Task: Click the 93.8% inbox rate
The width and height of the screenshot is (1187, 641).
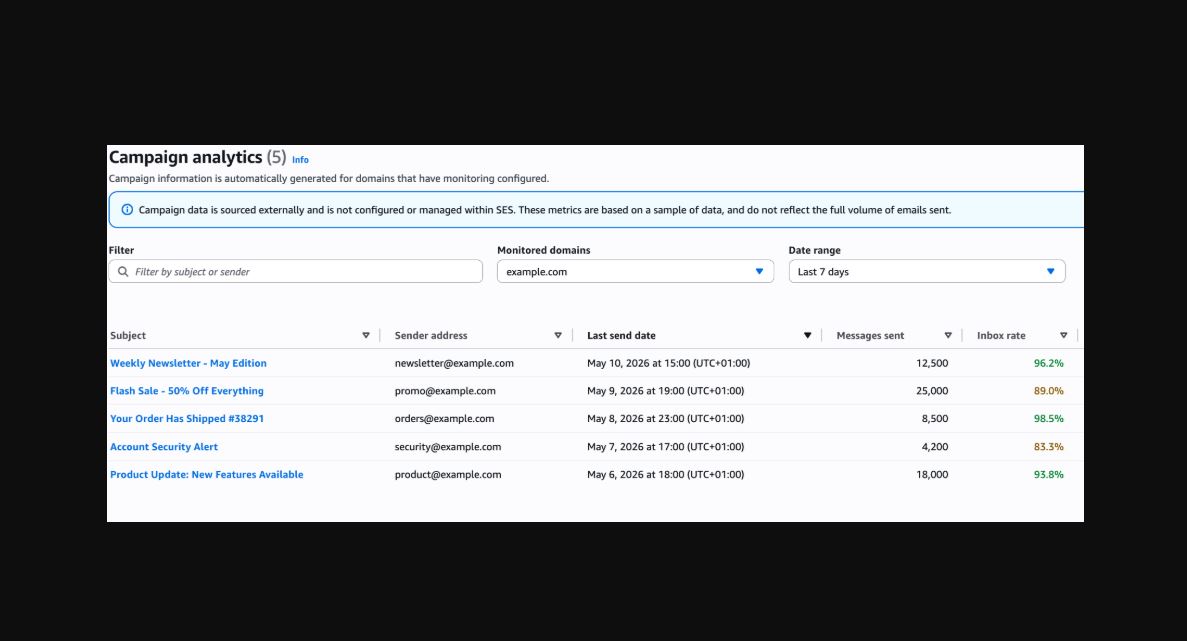Action: click(1048, 475)
